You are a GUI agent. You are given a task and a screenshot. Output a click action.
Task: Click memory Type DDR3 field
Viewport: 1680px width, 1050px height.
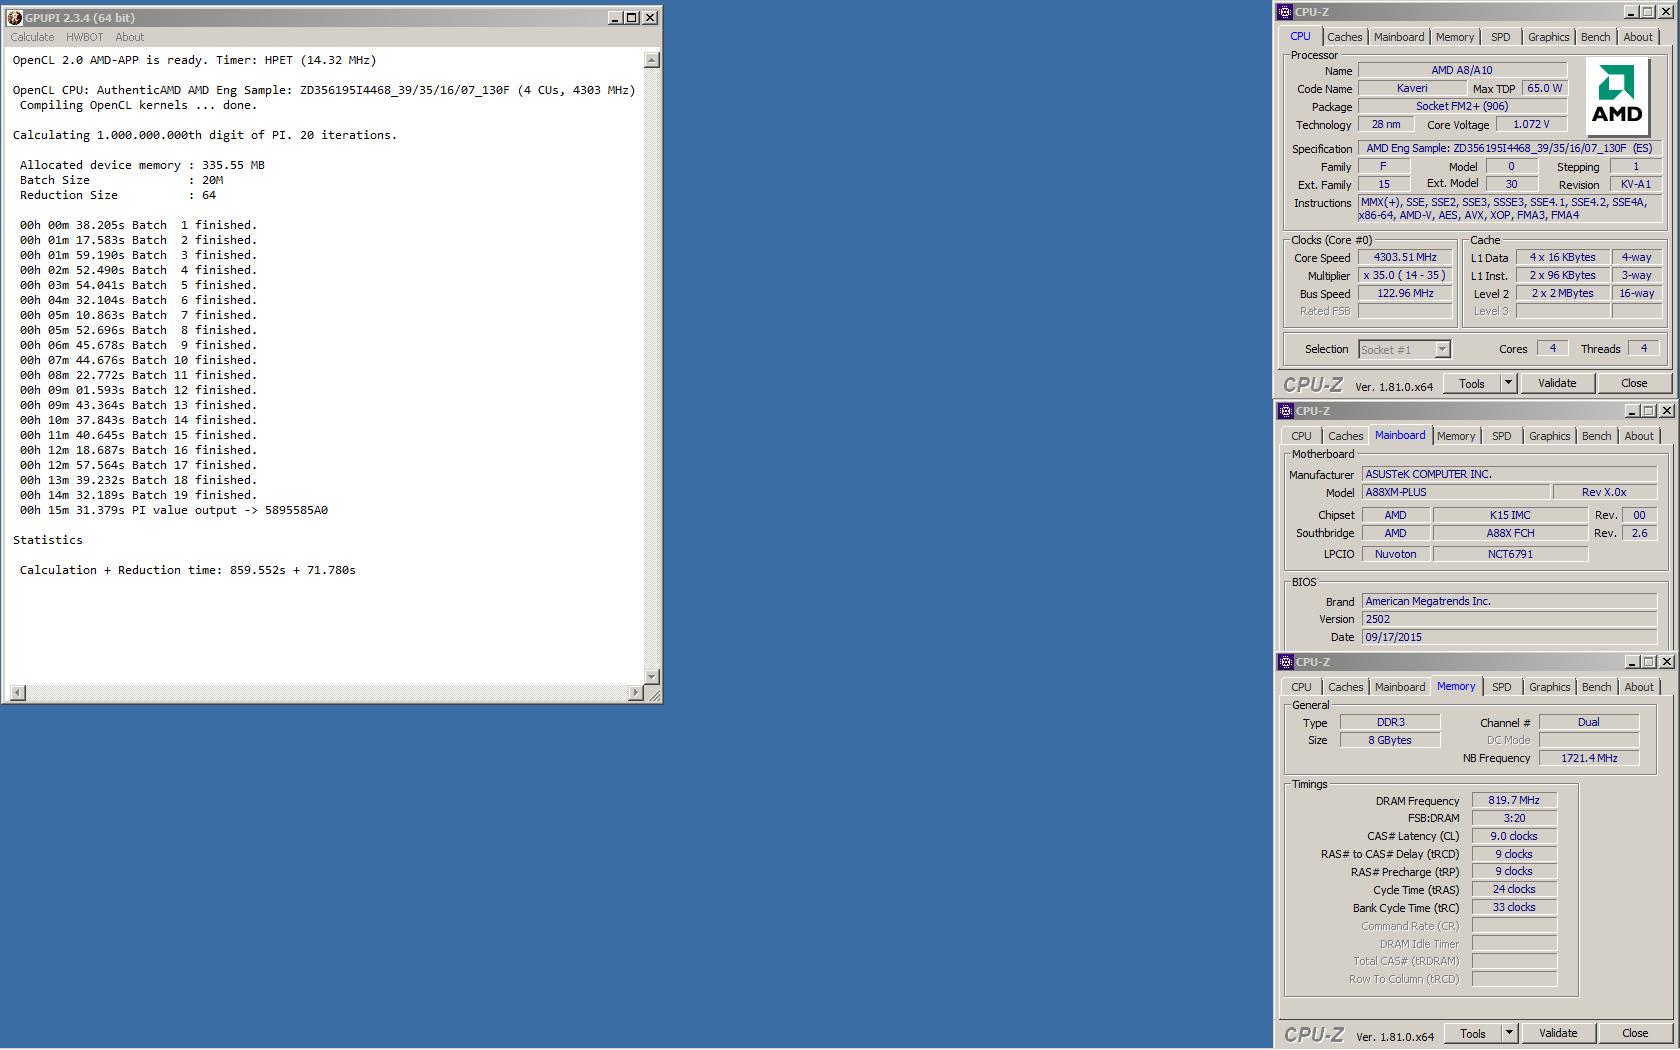click(x=1390, y=722)
